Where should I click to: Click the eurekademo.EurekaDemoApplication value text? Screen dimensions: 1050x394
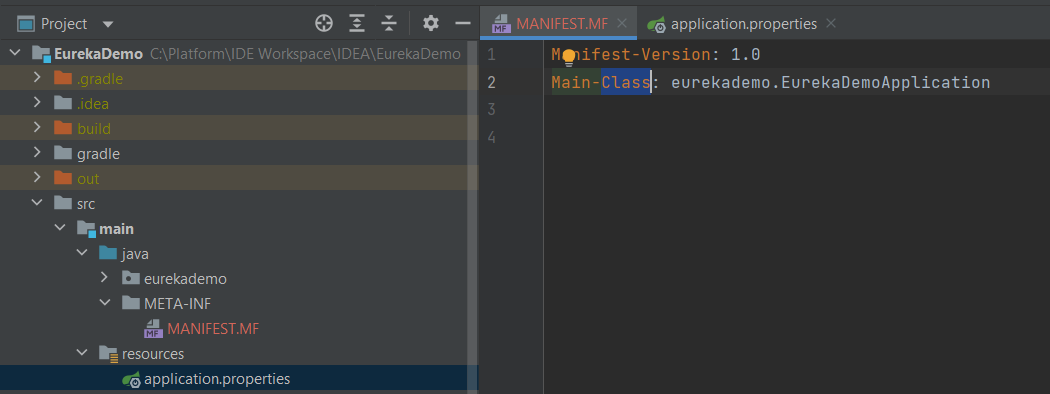click(x=830, y=82)
